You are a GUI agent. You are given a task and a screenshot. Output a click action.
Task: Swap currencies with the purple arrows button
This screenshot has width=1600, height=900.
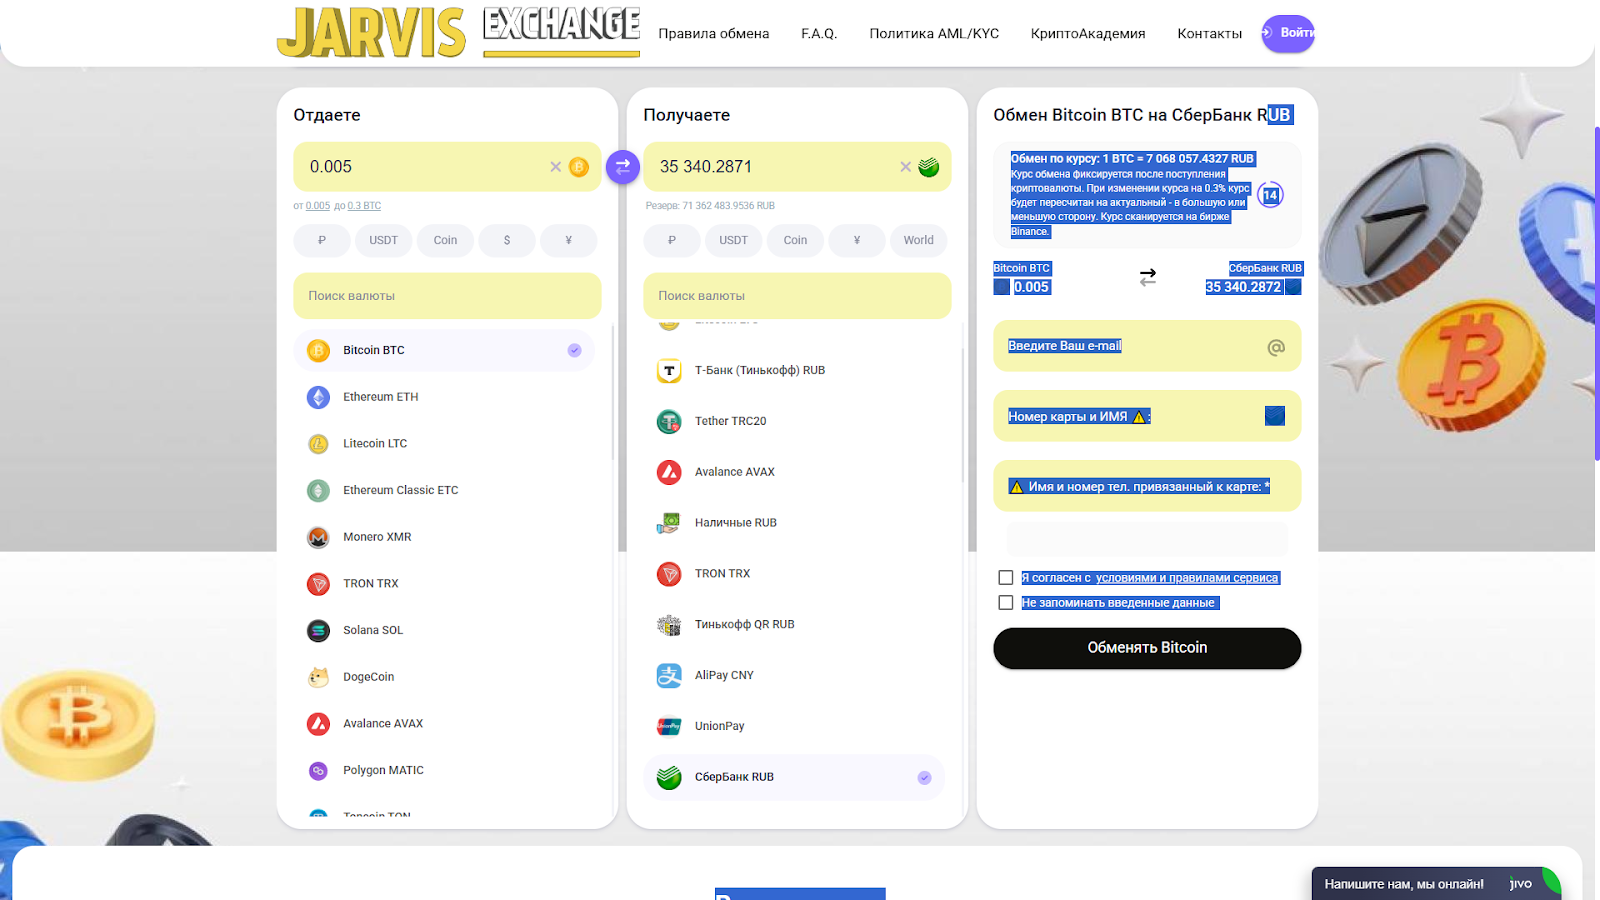623,167
